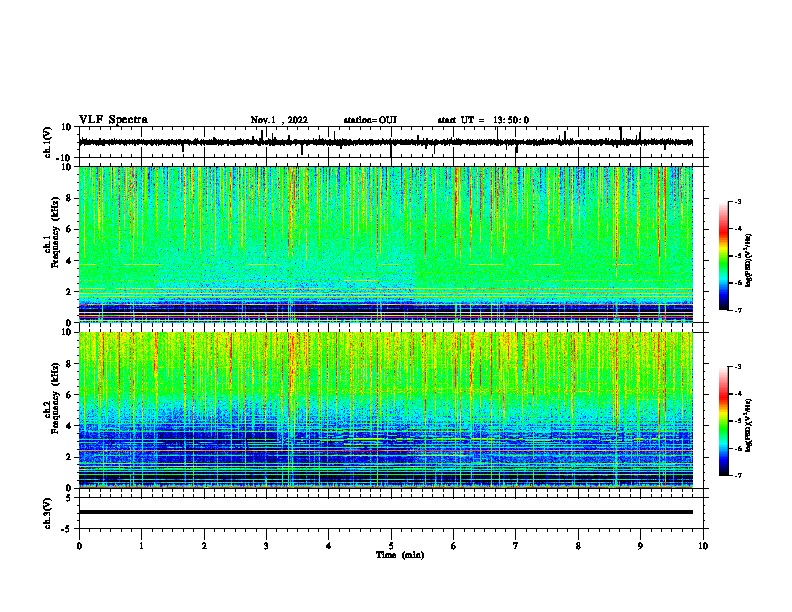Click the ch.2 spectrogram color scale bar

tap(724, 421)
